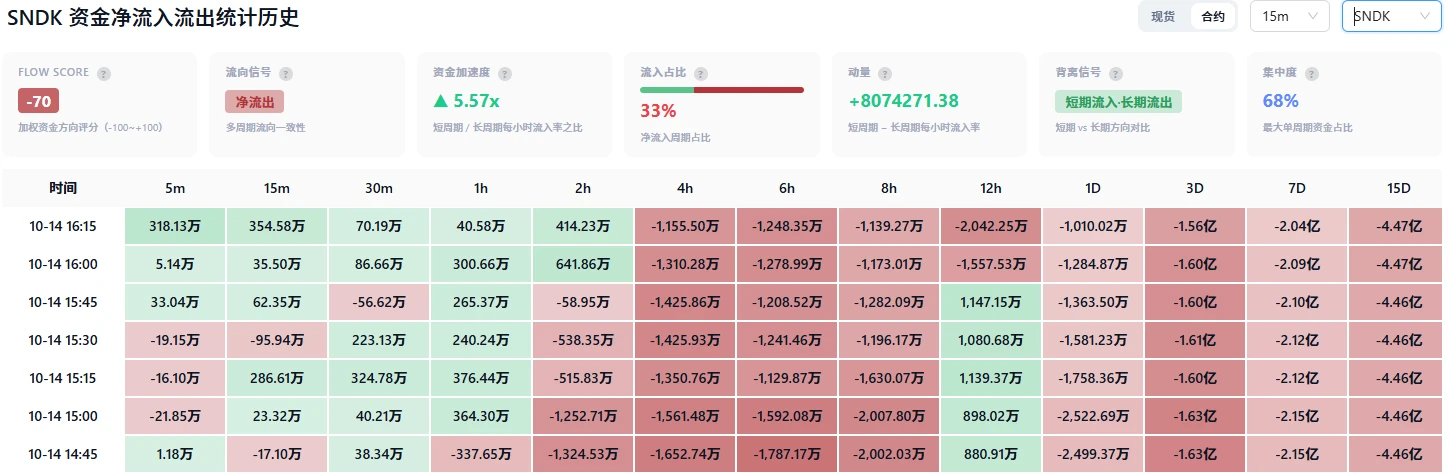Image resolution: width=1448 pixels, height=474 pixels.
Task: Select the 5m column header
Action: point(175,188)
